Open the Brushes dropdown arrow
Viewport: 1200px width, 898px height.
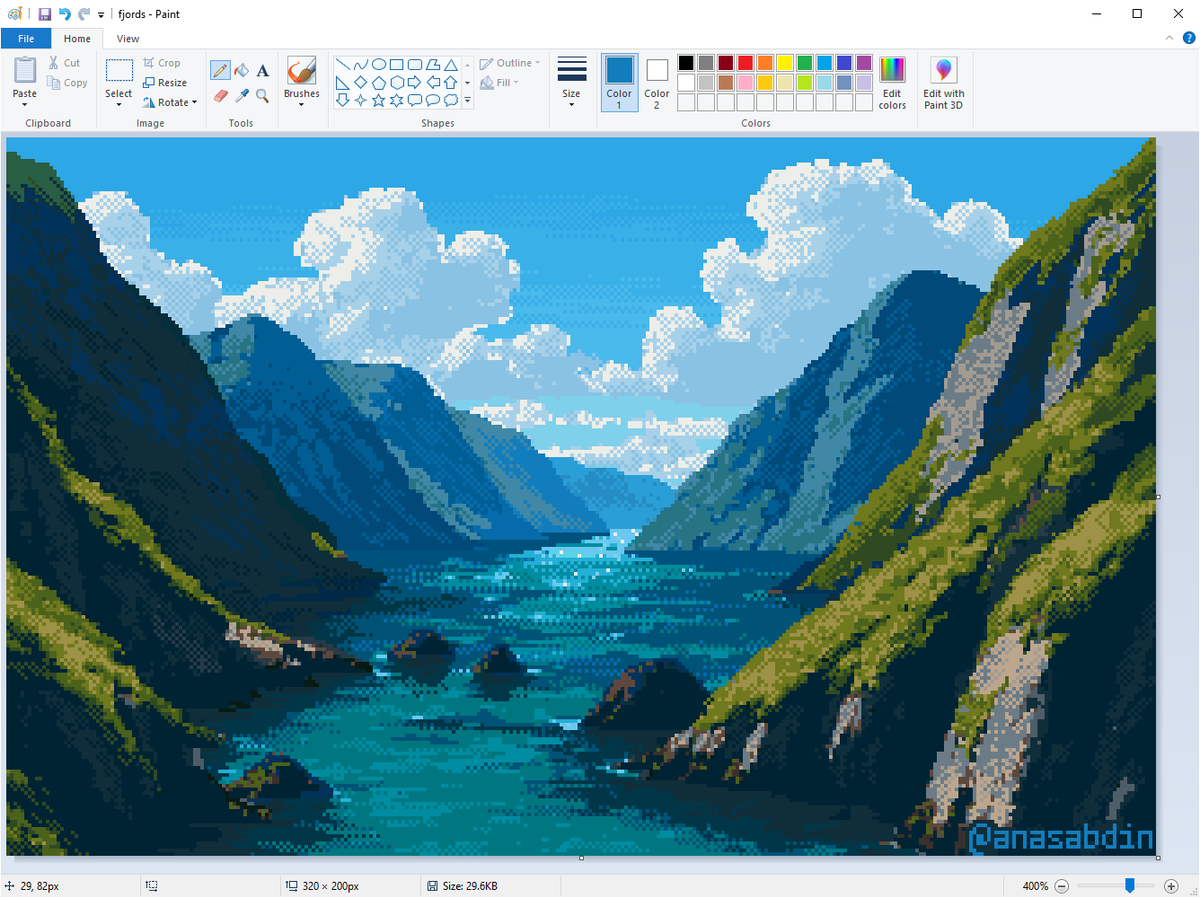[x=301, y=104]
